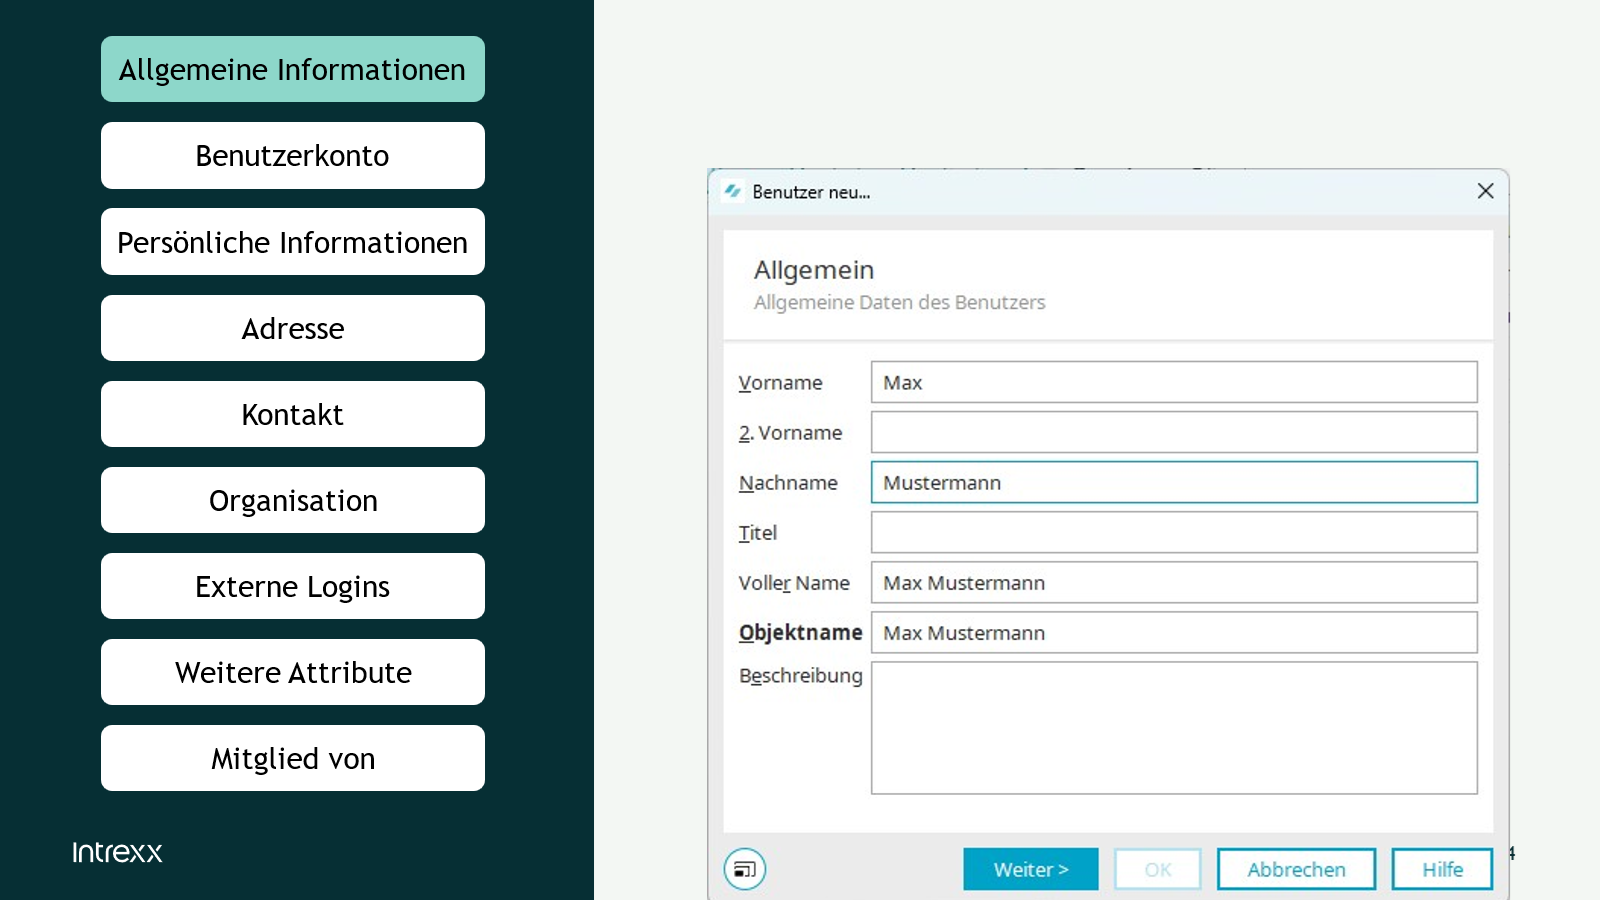Go to Persönliche Informationen
Viewport: 1600px width, 900px height.
pos(292,242)
